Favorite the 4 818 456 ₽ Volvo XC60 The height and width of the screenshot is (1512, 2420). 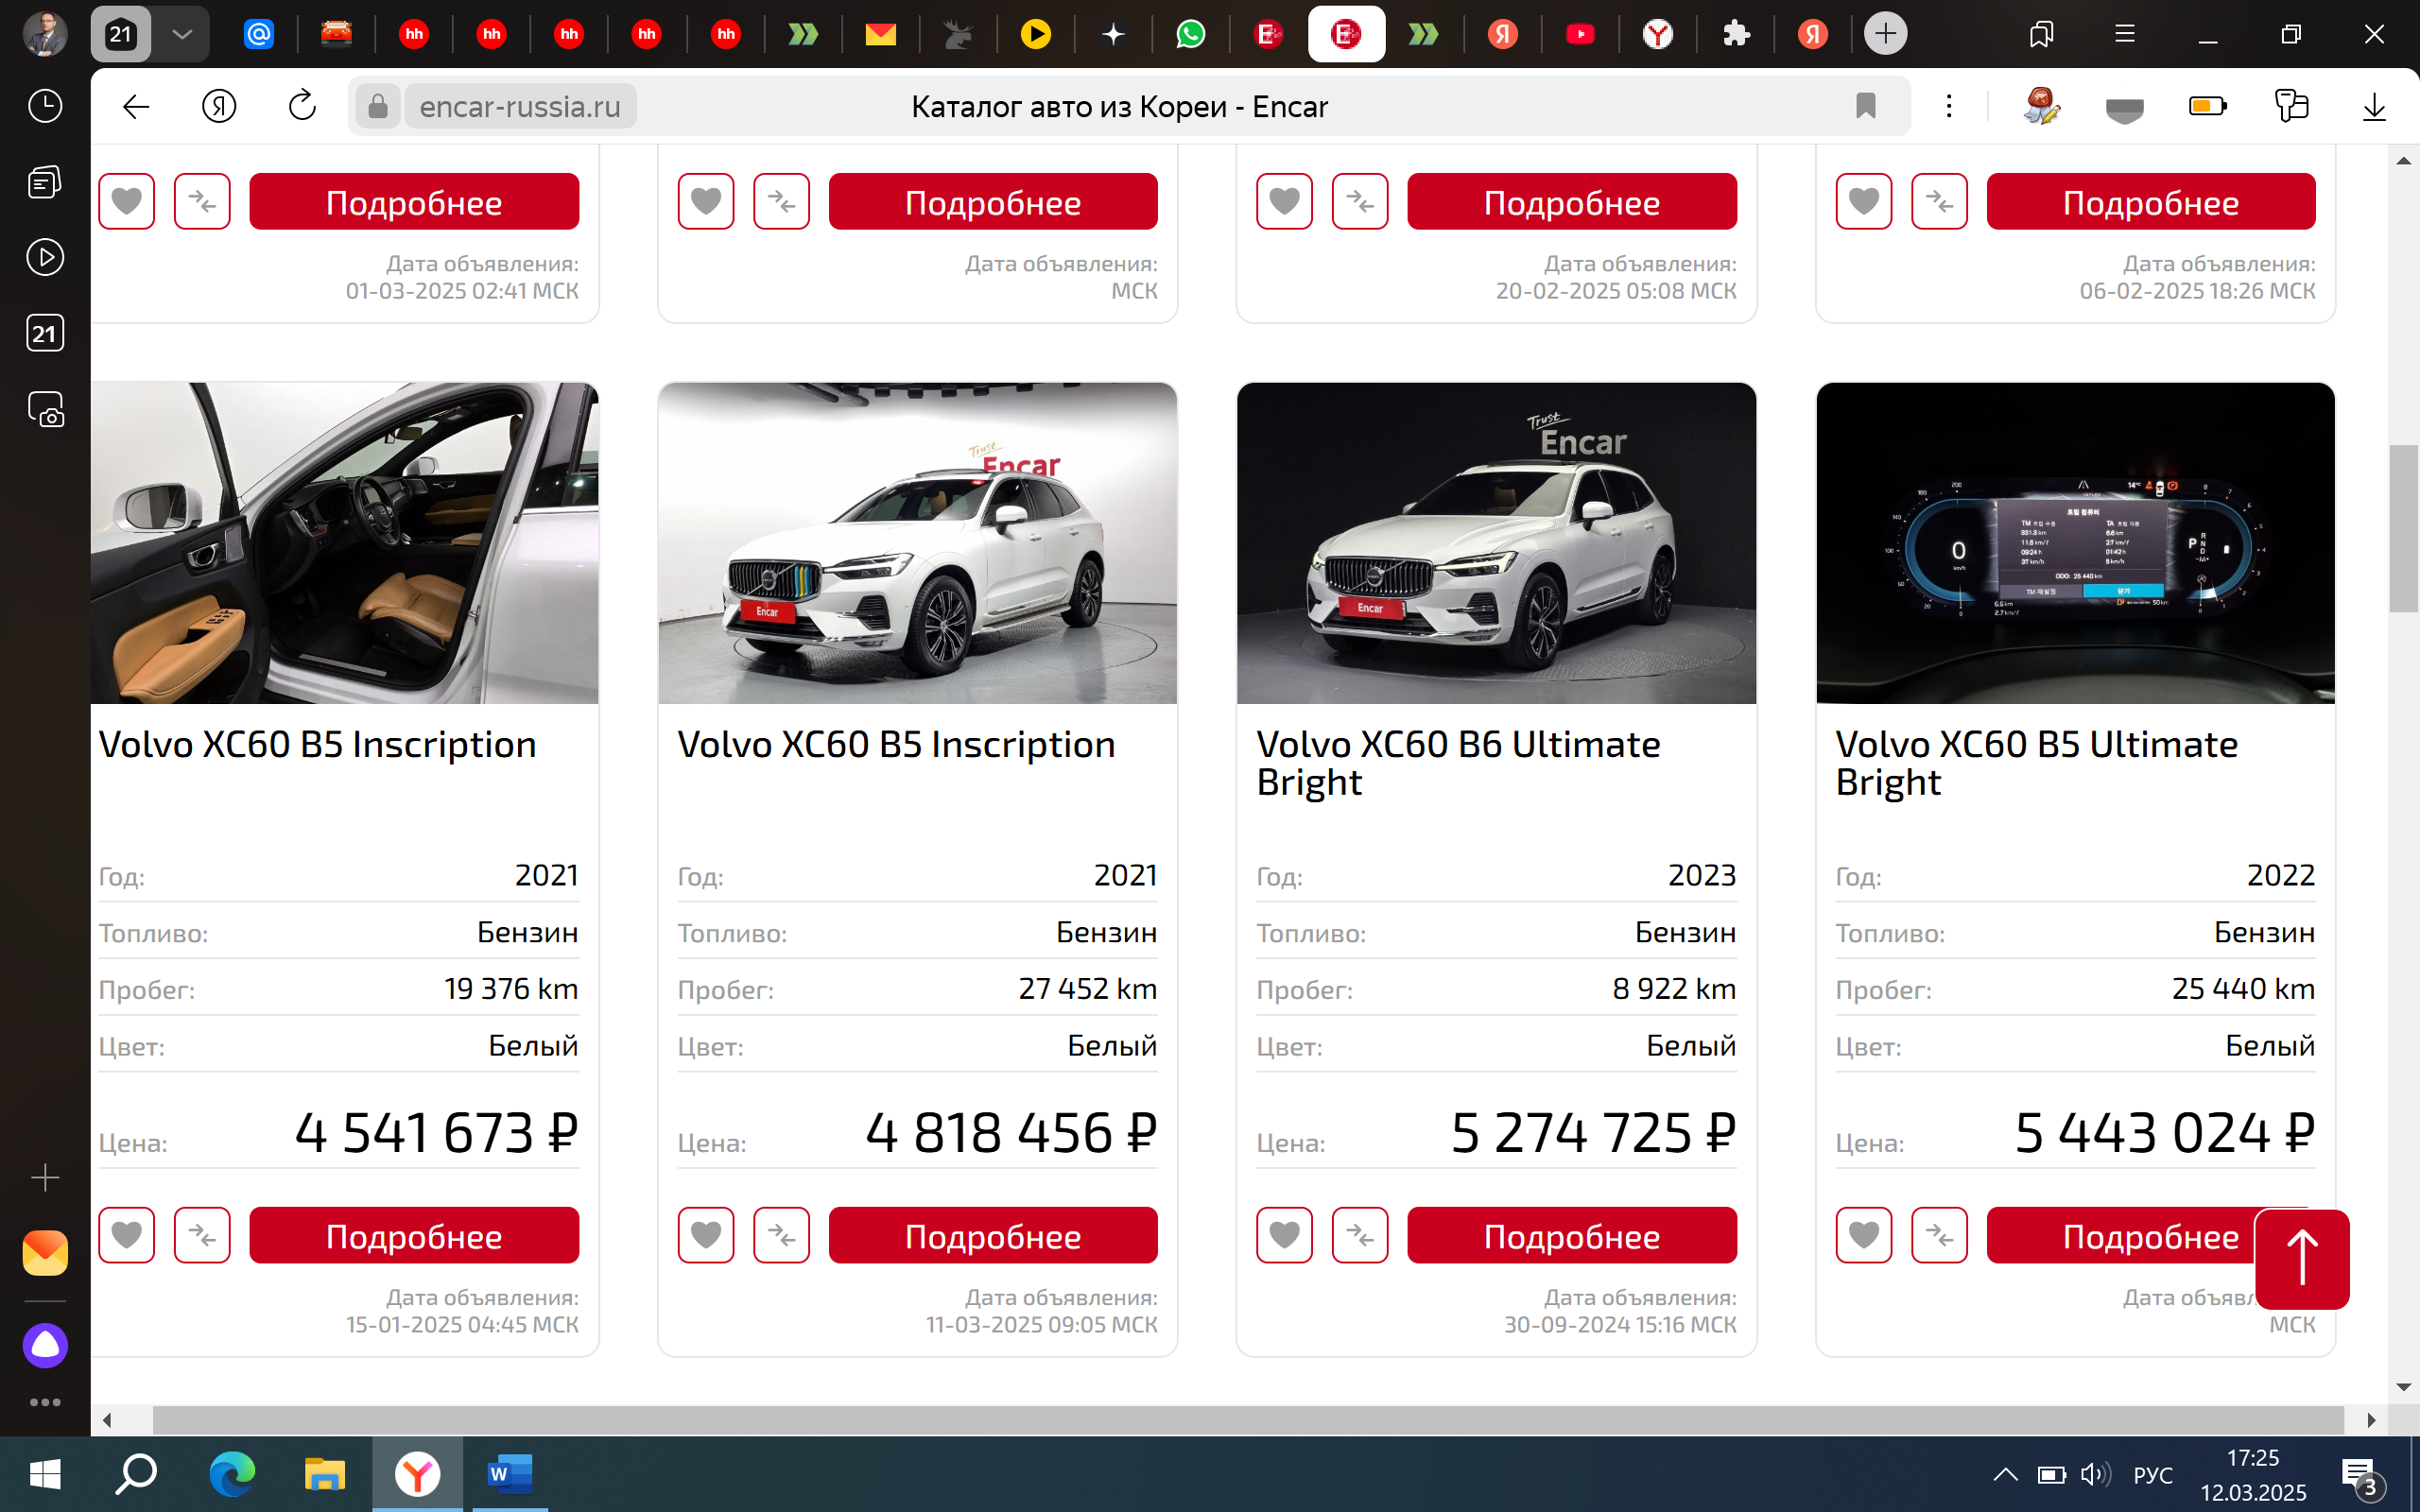[x=706, y=1235]
